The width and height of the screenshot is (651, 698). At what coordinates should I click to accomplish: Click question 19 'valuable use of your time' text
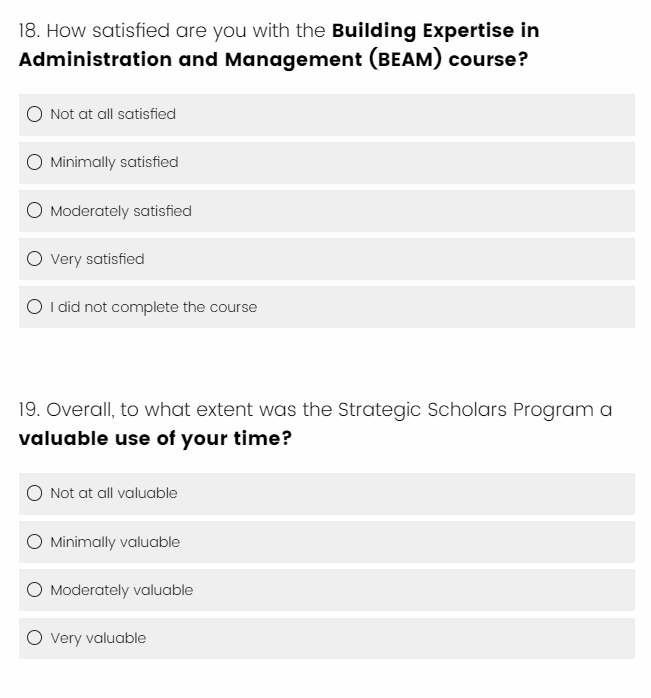tap(155, 439)
